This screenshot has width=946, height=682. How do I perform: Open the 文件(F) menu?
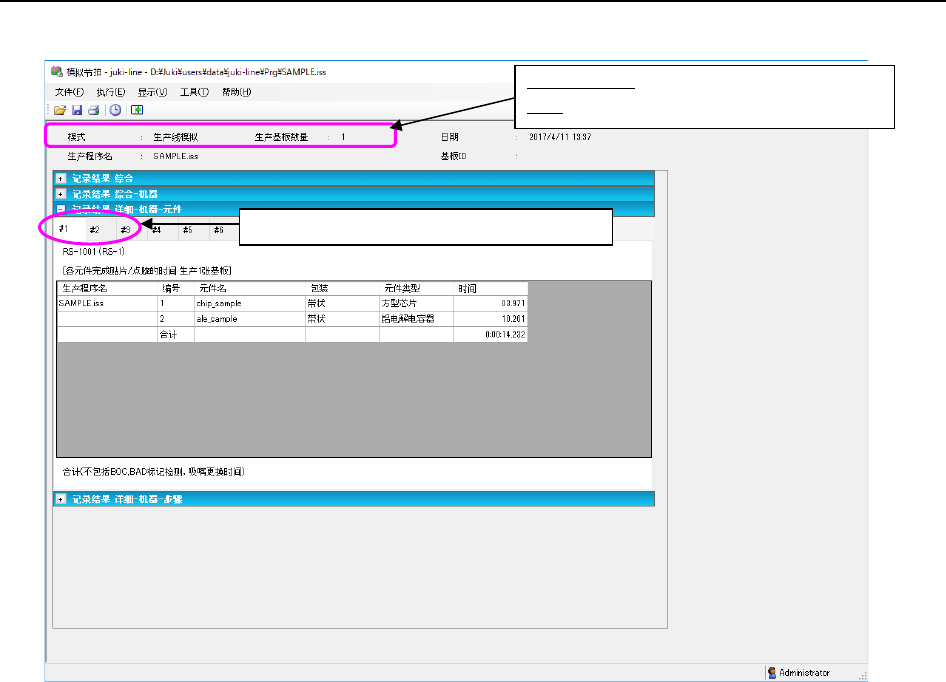69,92
